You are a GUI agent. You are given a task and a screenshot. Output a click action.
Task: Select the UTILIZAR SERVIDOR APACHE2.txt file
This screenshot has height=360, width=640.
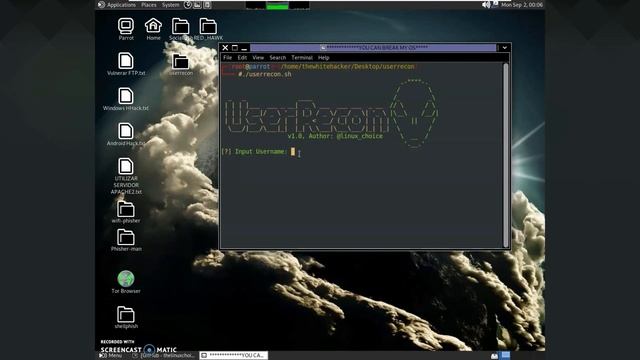pyautogui.click(x=126, y=166)
